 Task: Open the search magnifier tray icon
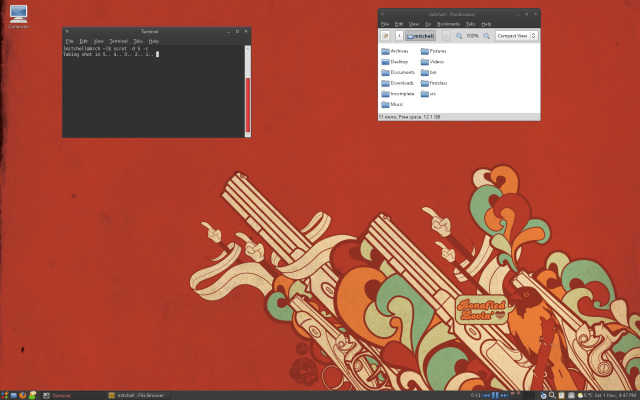coord(552,396)
